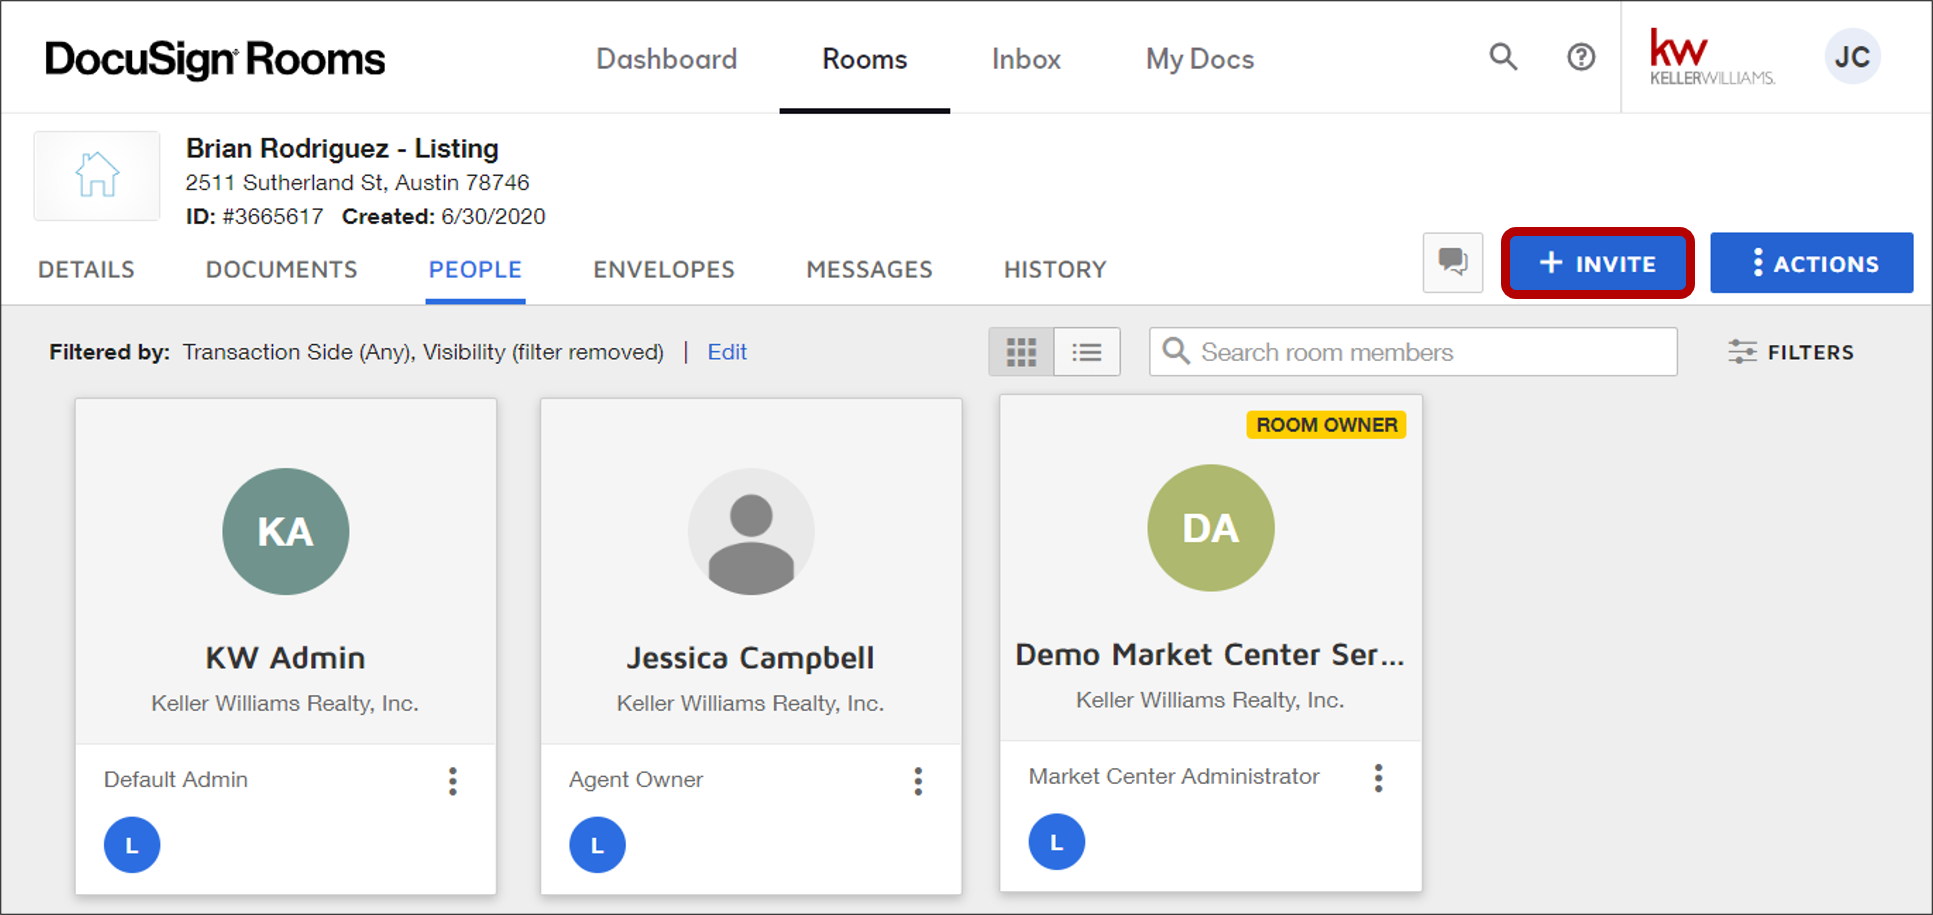
Task: Open the search magnifier in the header
Action: [1503, 57]
